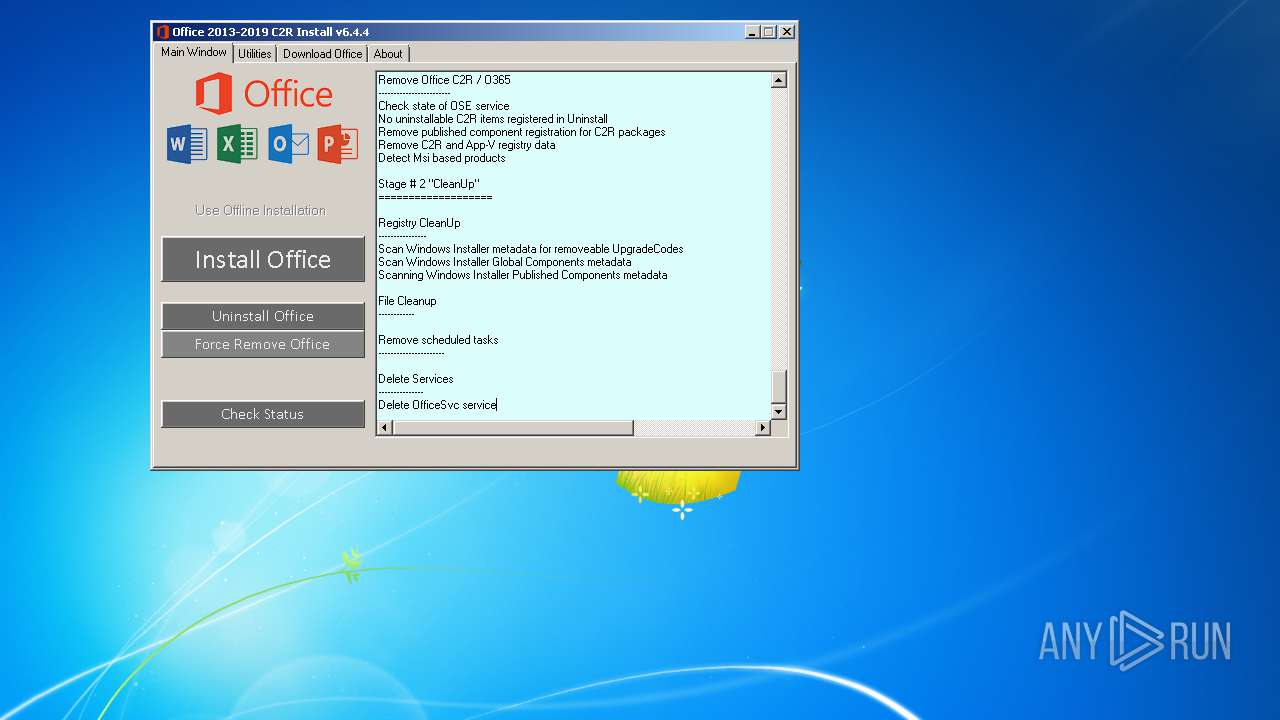Click the Force Remove Office button
Screen dimensions: 1280x720
[x=263, y=344]
